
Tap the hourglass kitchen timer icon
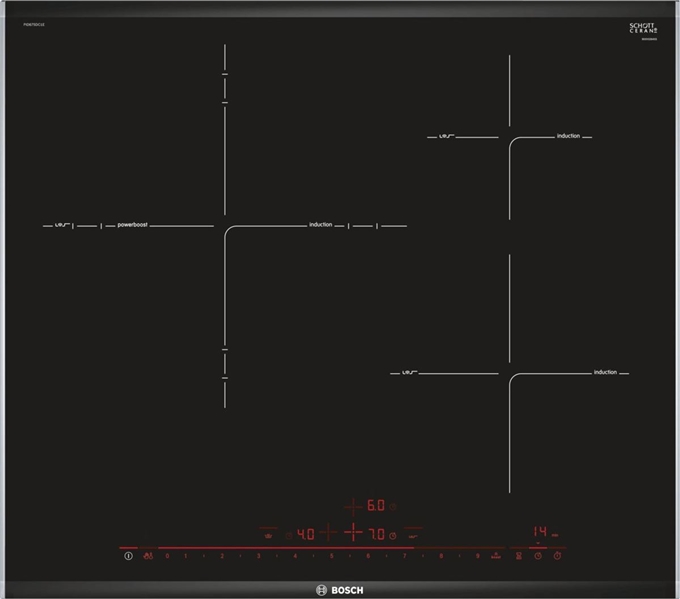pos(519,556)
